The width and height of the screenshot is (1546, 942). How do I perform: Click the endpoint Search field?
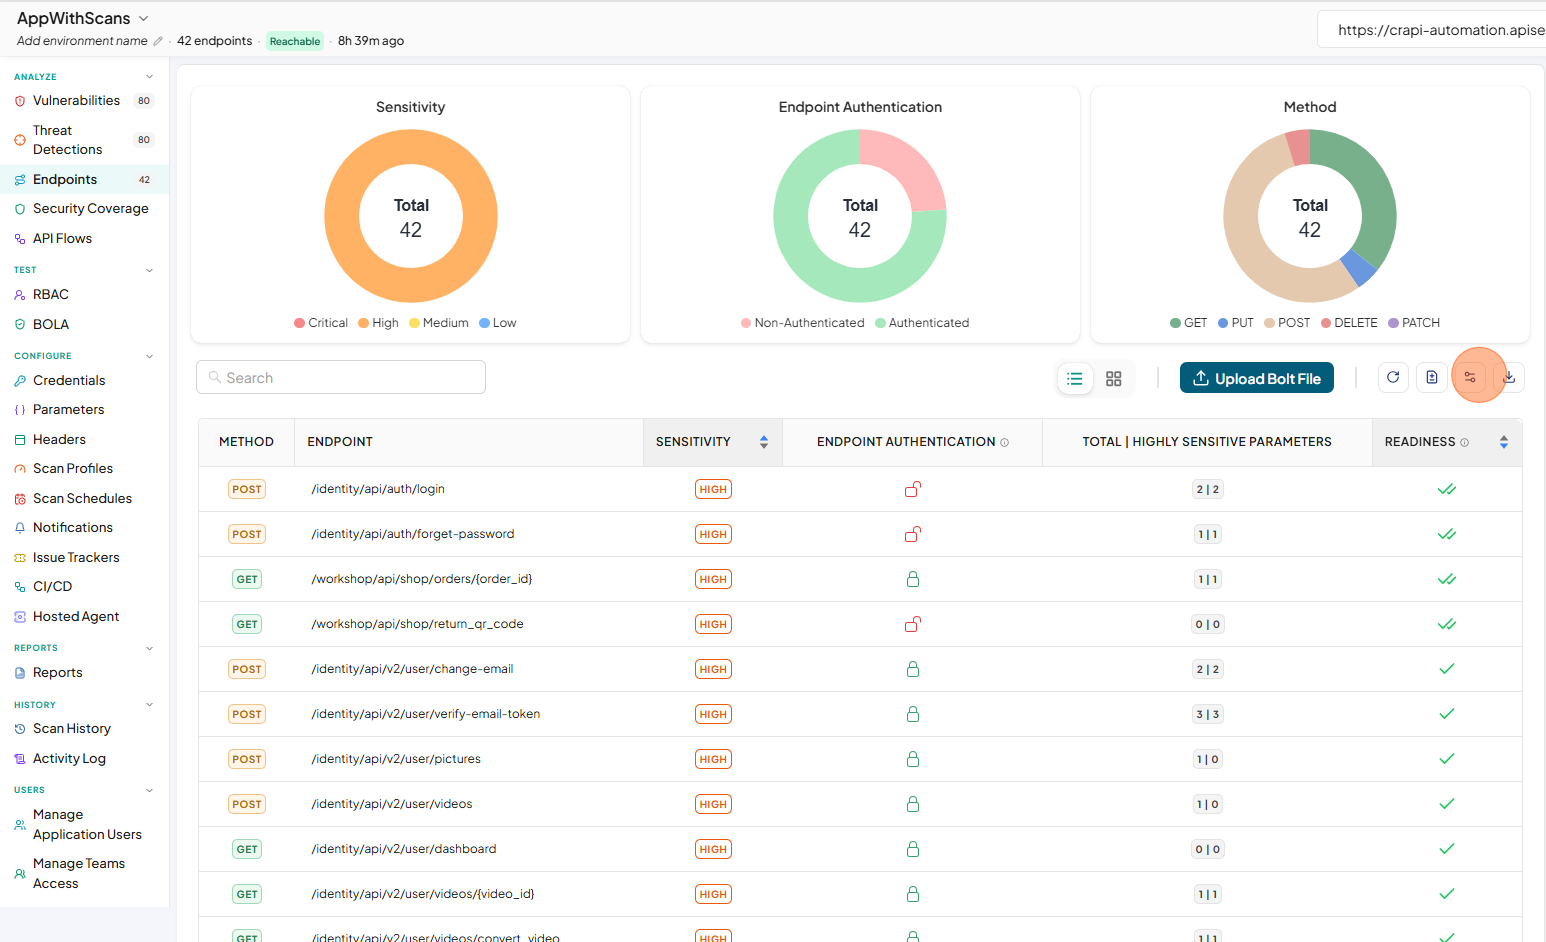[x=341, y=377]
